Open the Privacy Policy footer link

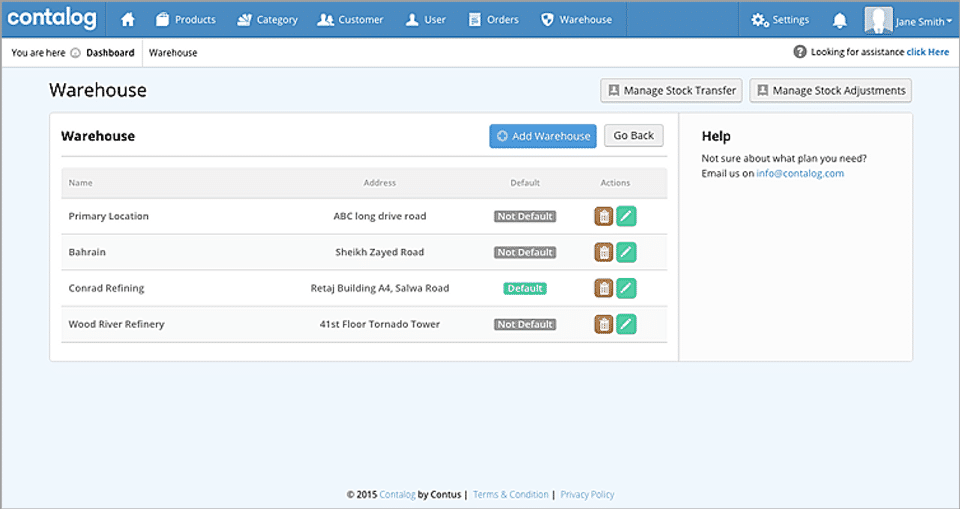pyautogui.click(x=587, y=494)
